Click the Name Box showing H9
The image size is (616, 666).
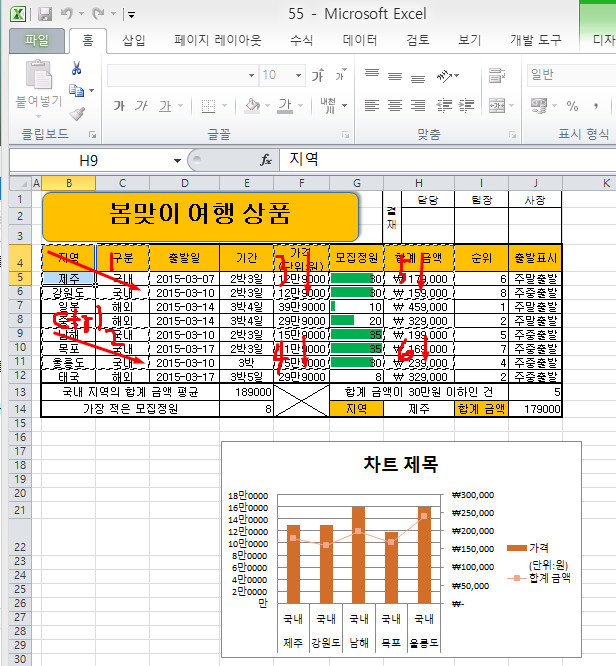(x=88, y=161)
